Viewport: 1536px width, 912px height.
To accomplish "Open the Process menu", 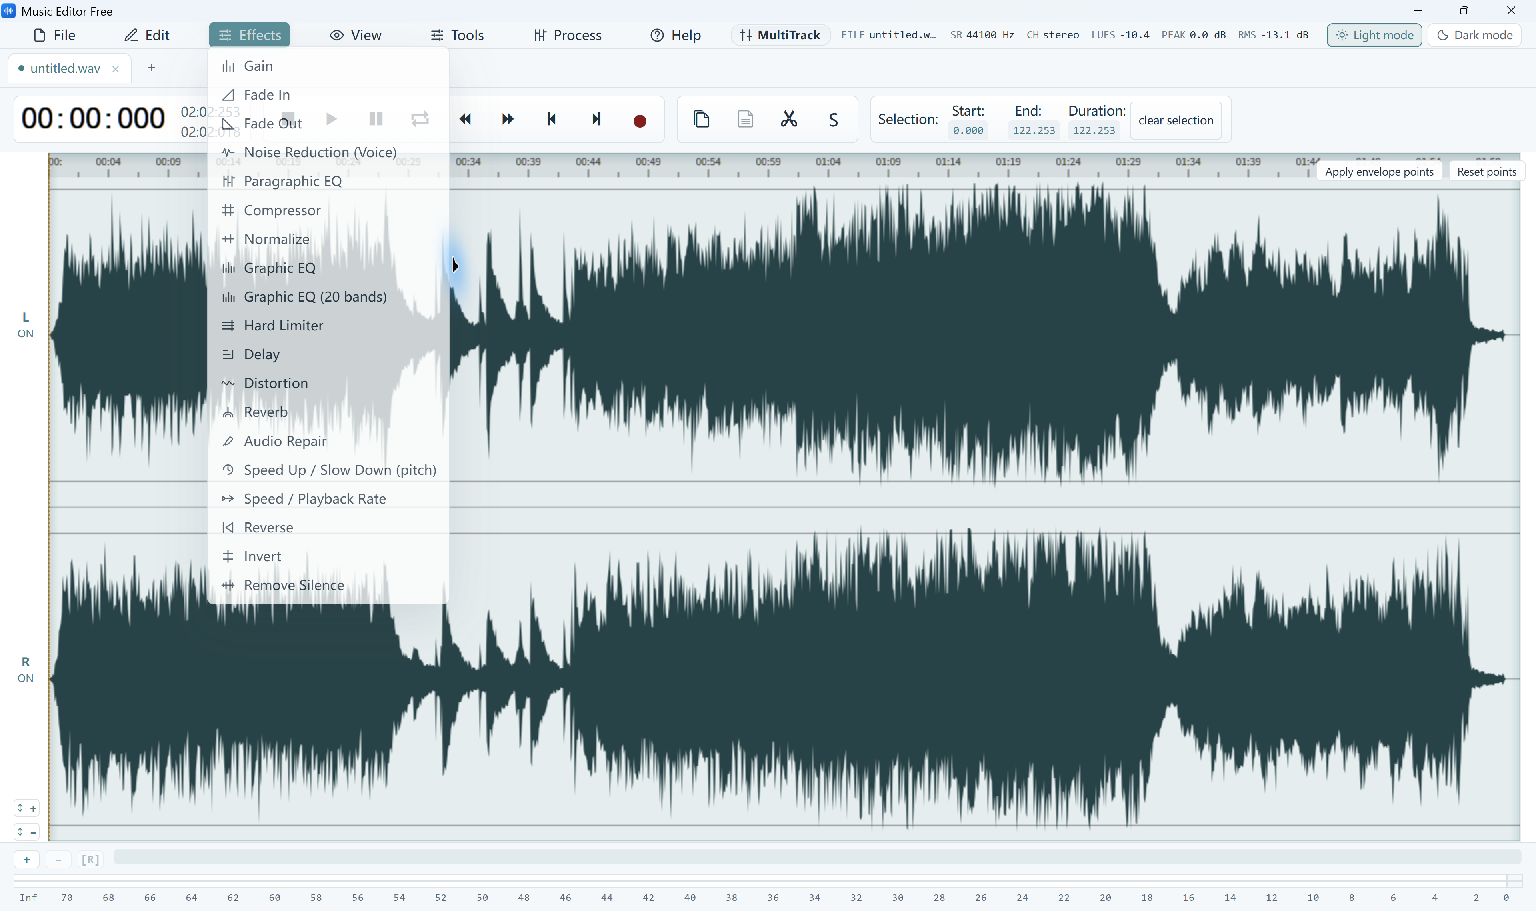I will pyautogui.click(x=567, y=35).
